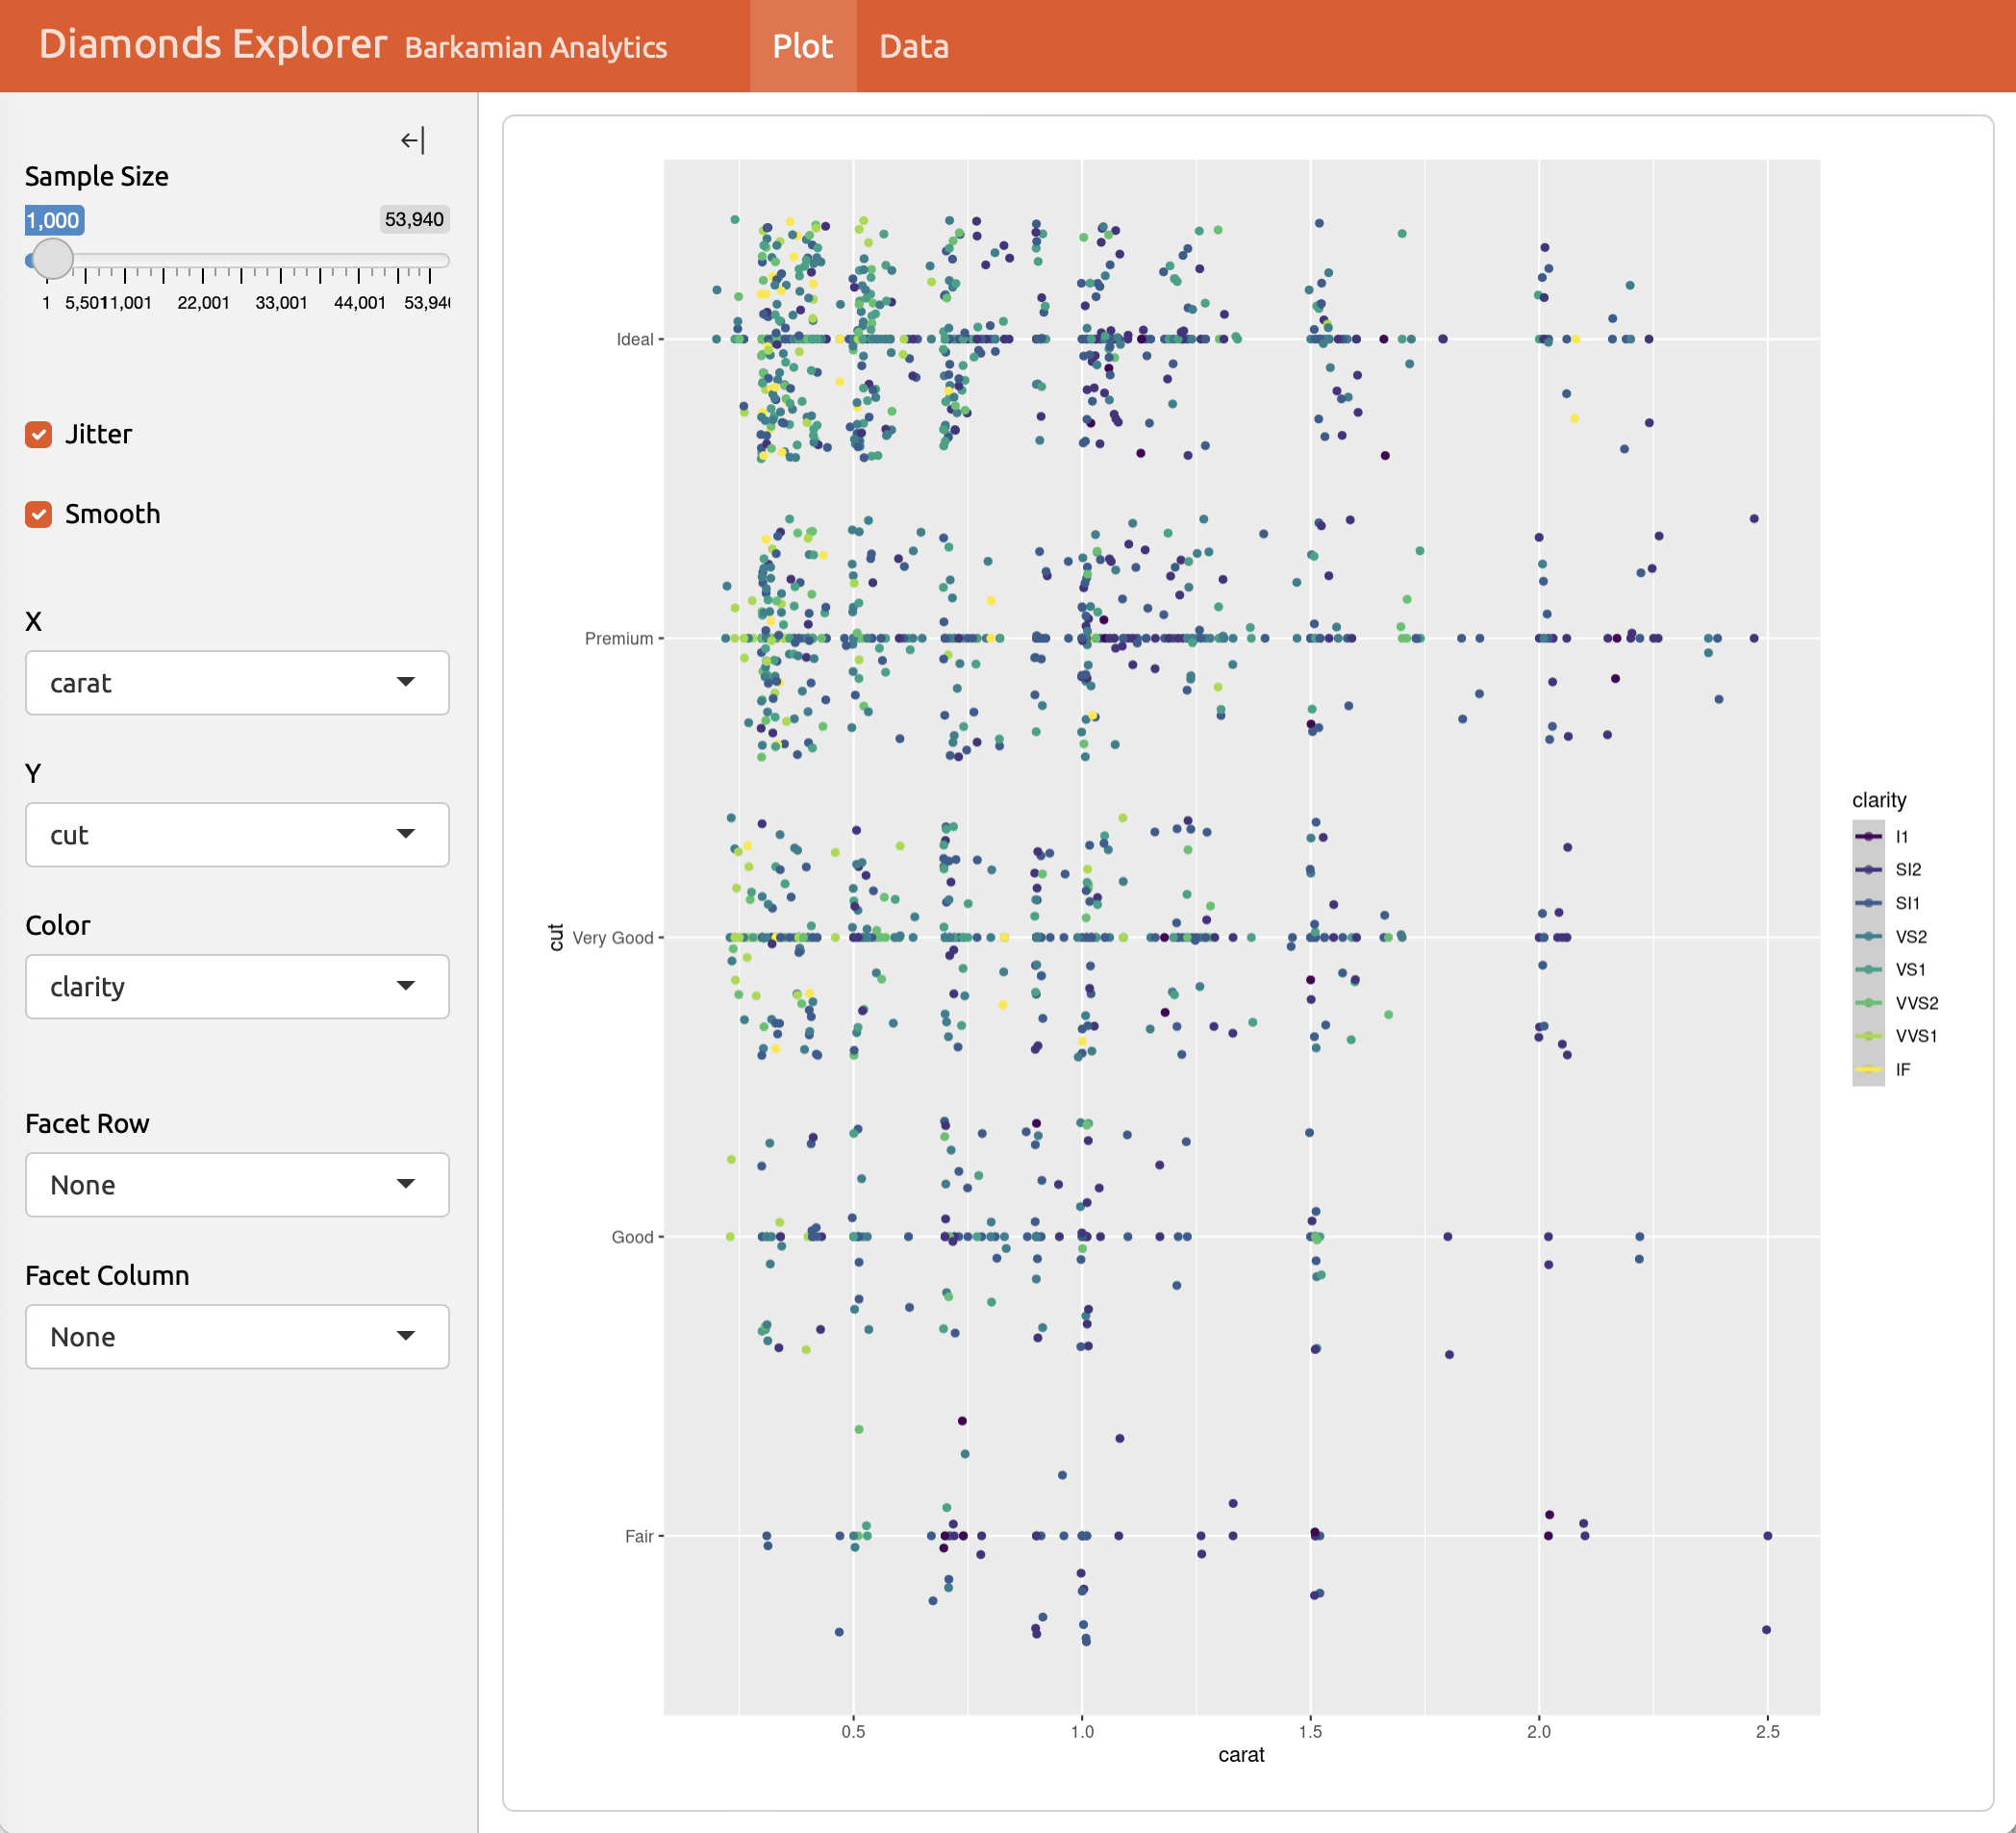The height and width of the screenshot is (1833, 2016).
Task: Switch to the Data tab
Action: point(913,46)
